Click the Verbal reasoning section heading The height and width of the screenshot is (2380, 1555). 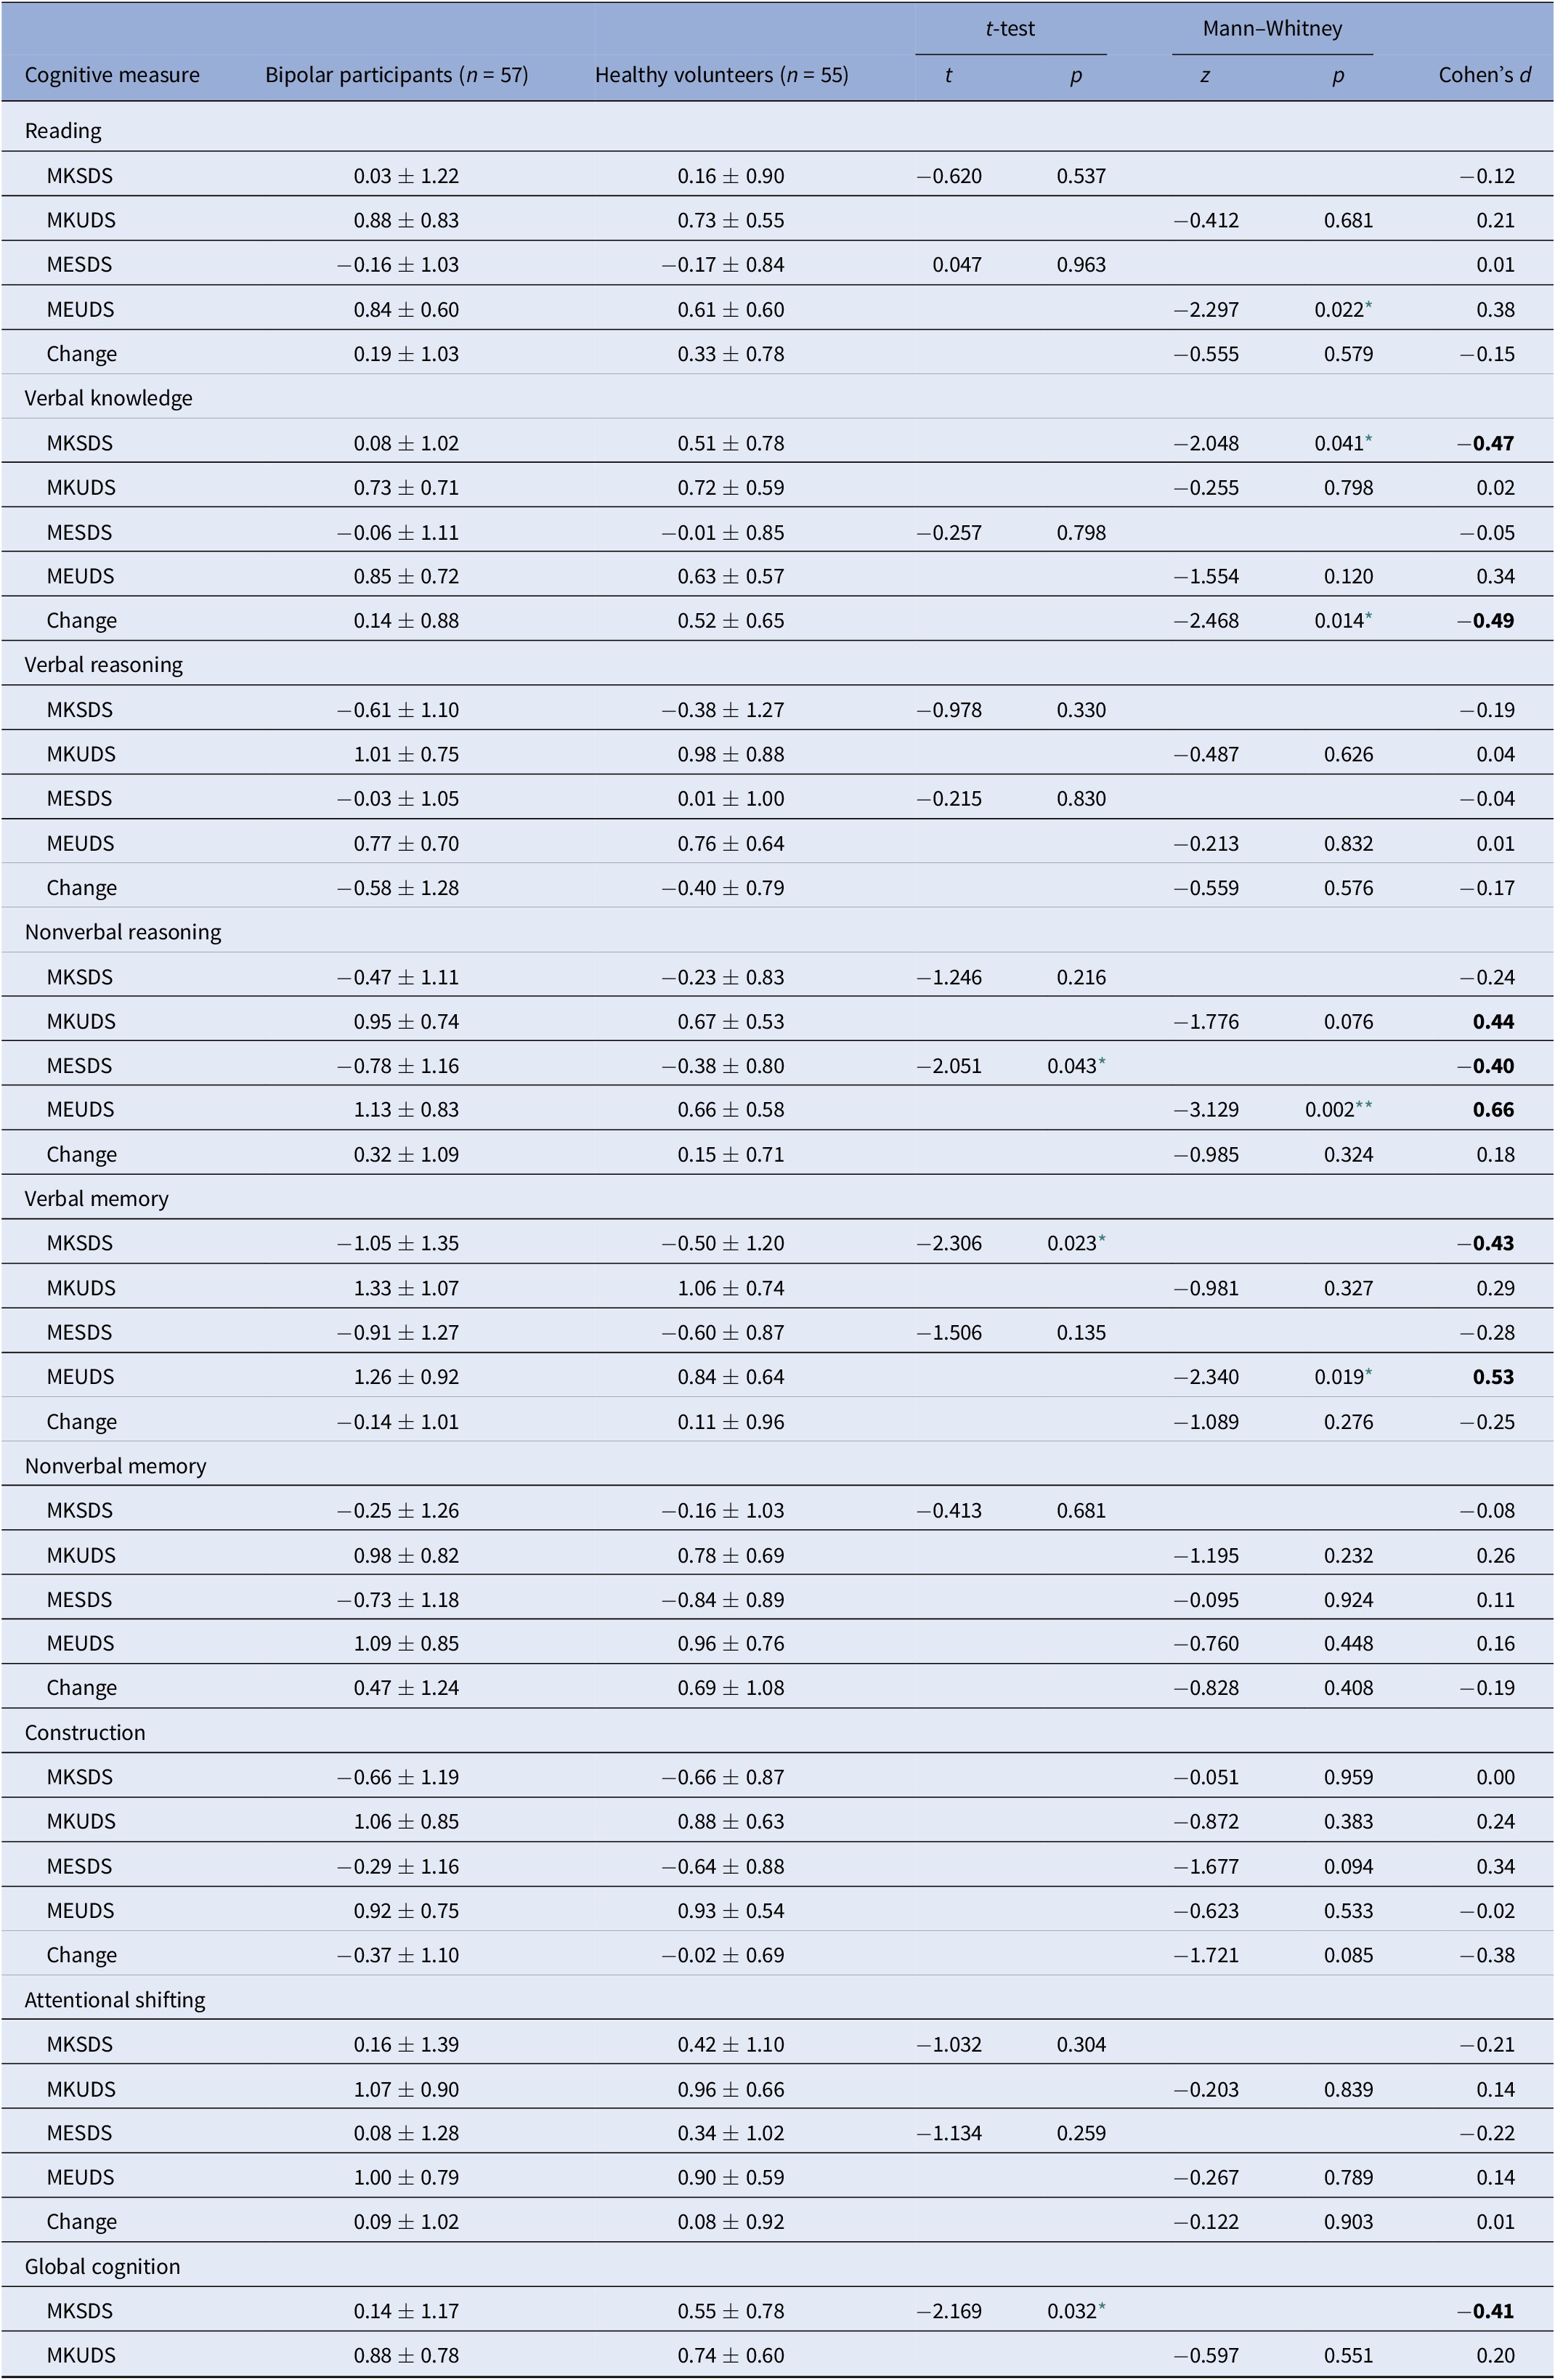click(103, 665)
